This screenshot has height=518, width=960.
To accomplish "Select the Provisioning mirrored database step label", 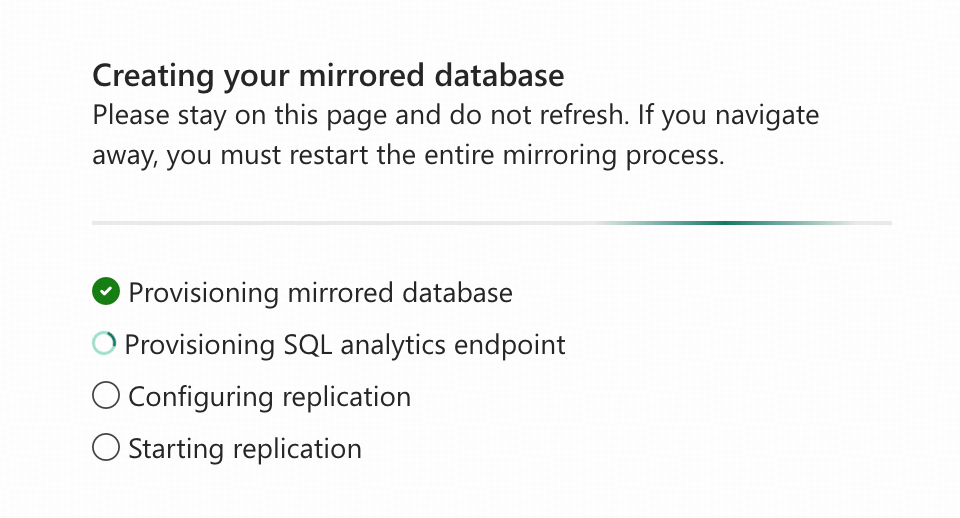I will coord(320,293).
